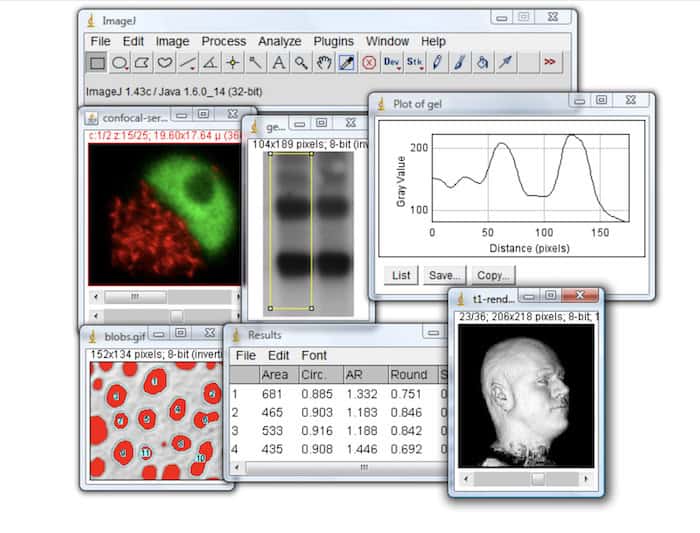Image resolution: width=700 pixels, height=533 pixels.
Task: Open the Dev menu tool
Action: coord(392,63)
